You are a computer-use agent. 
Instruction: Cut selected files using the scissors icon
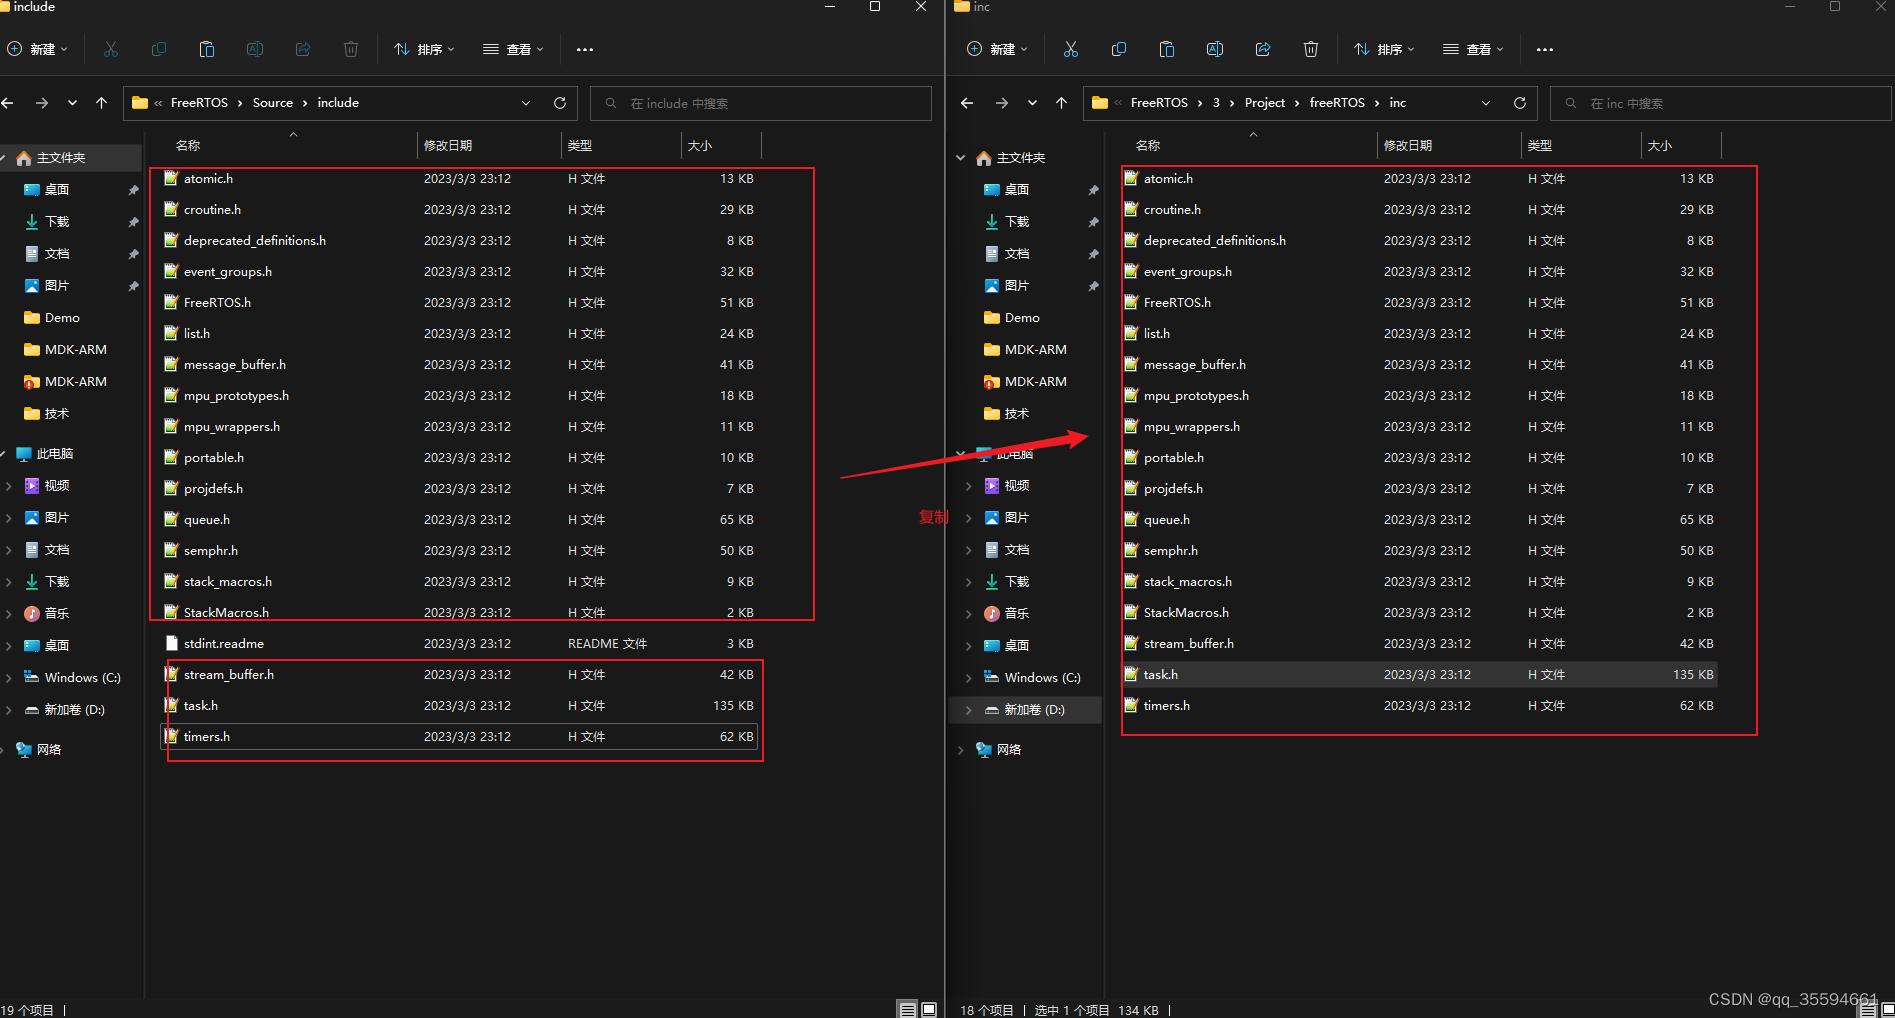click(x=111, y=48)
